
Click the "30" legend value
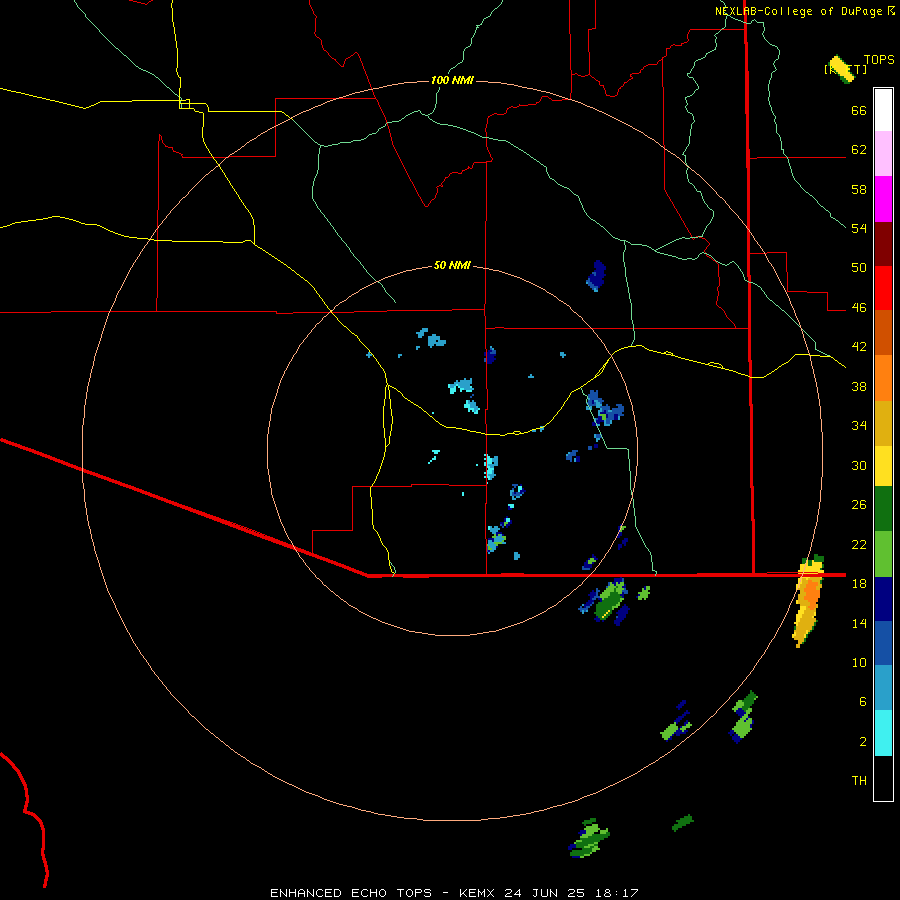click(859, 465)
